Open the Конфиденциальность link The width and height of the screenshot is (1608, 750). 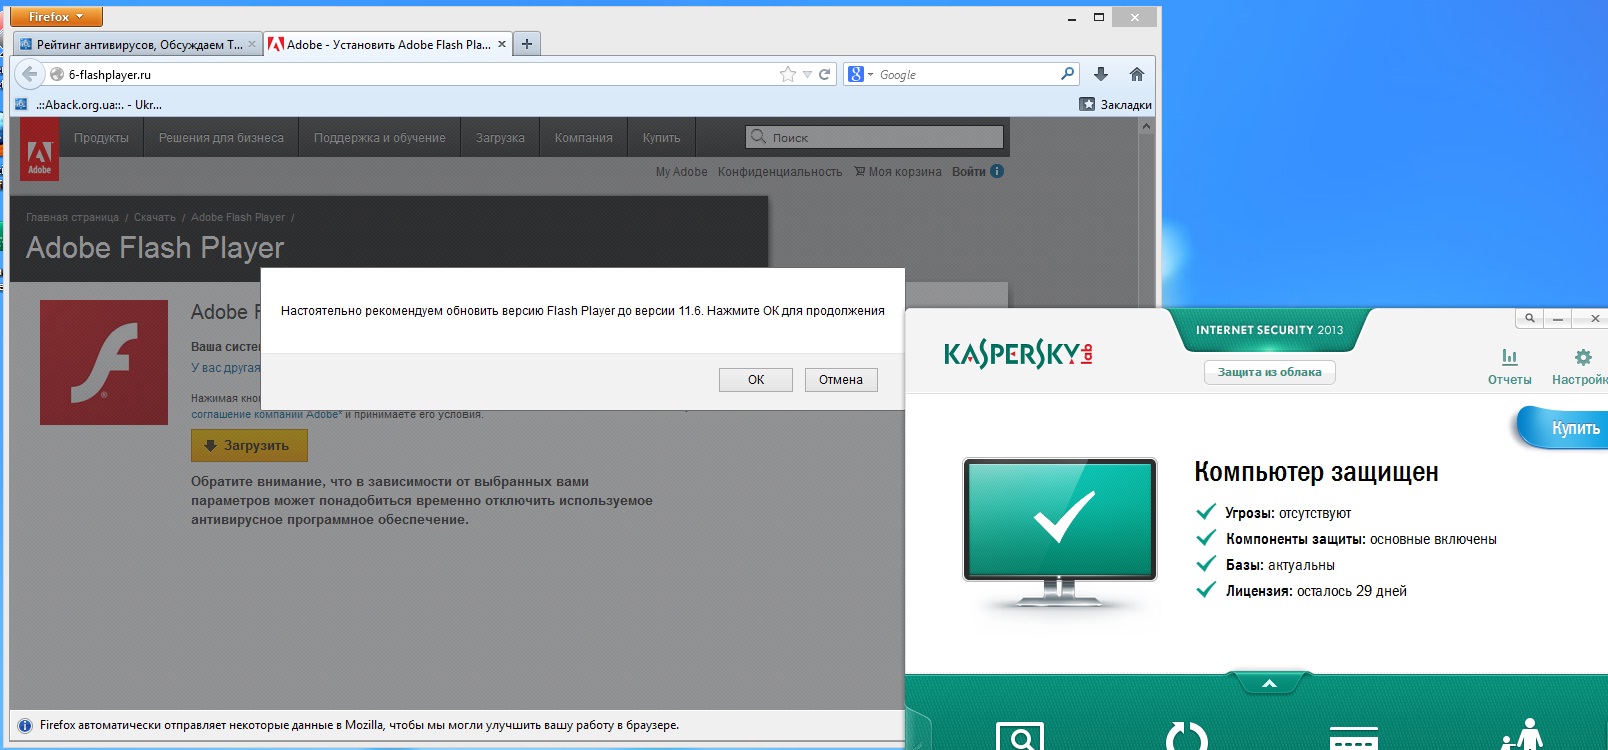pyautogui.click(x=780, y=172)
